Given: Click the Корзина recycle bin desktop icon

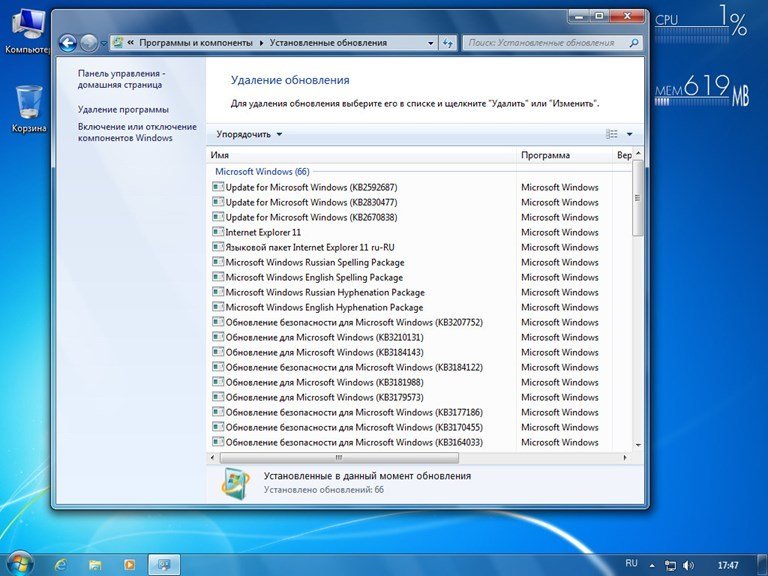Looking at the screenshot, I should (x=28, y=109).
